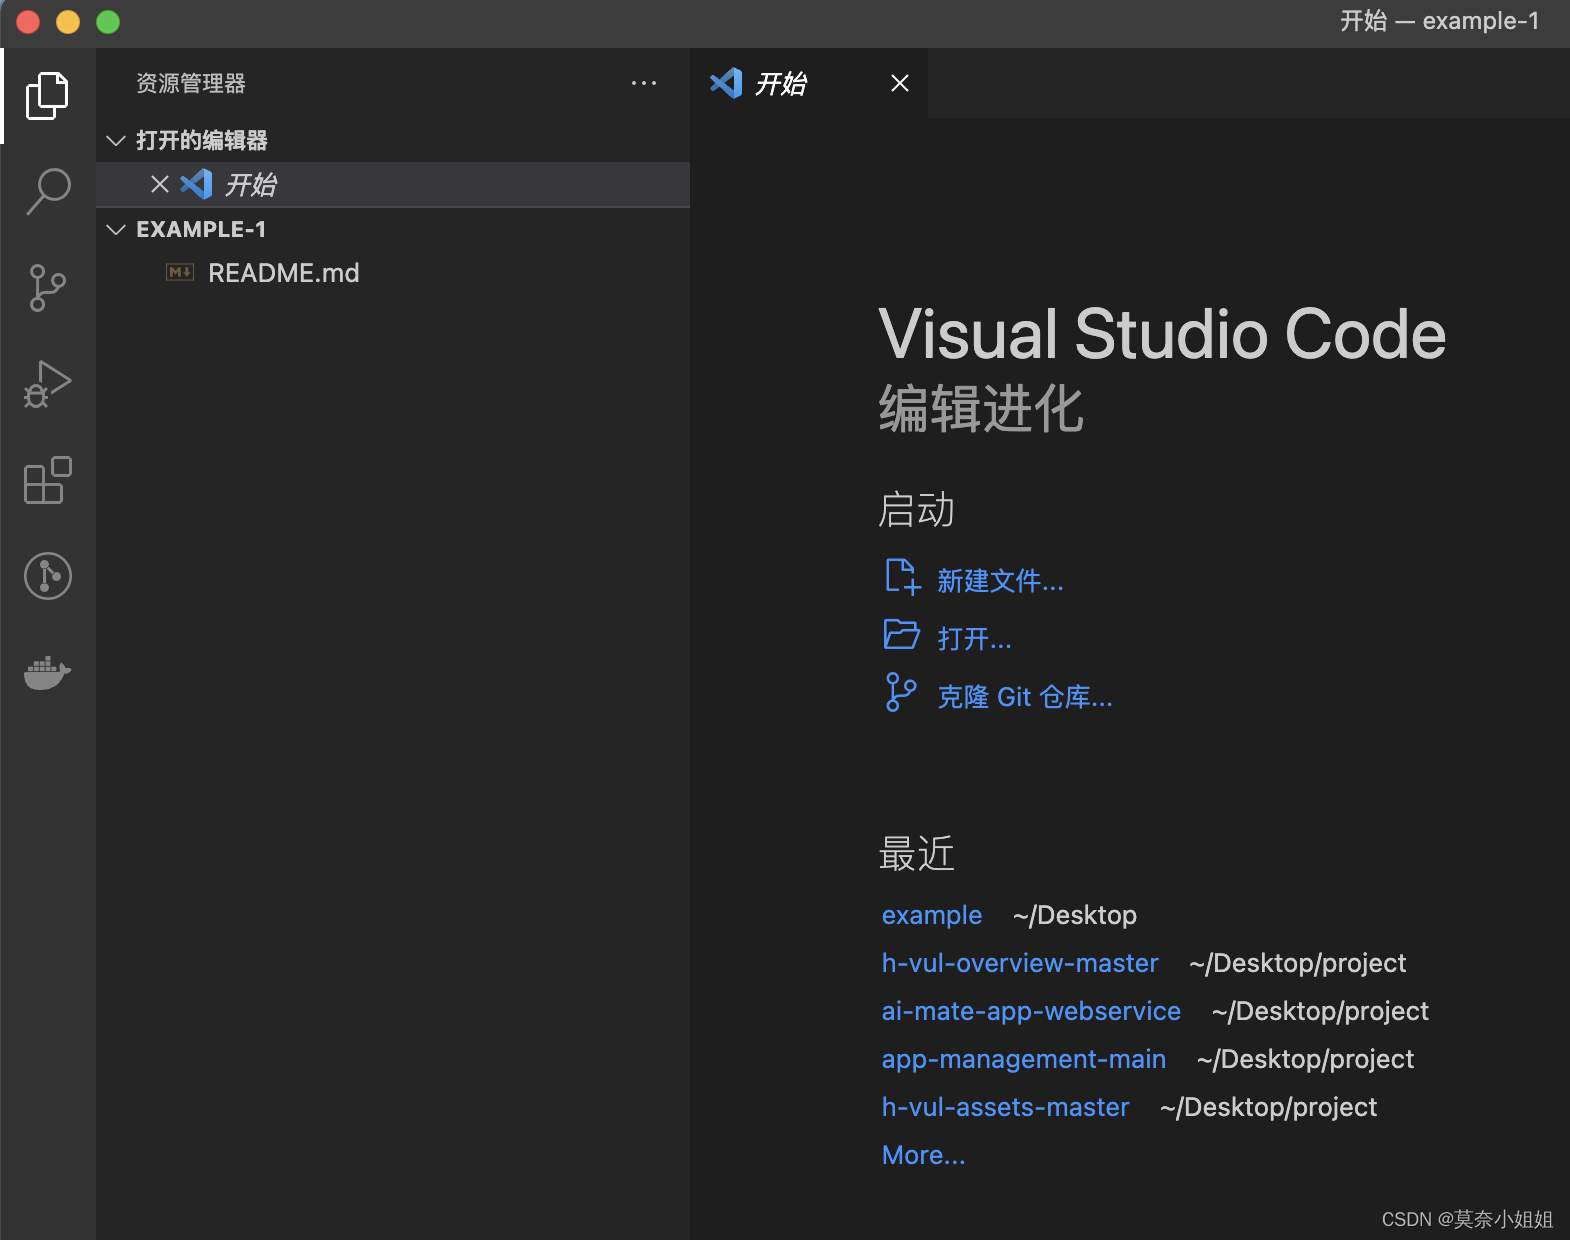Open recent project app-management-main
Screen dimensions: 1570x1240
tap(1024, 1059)
